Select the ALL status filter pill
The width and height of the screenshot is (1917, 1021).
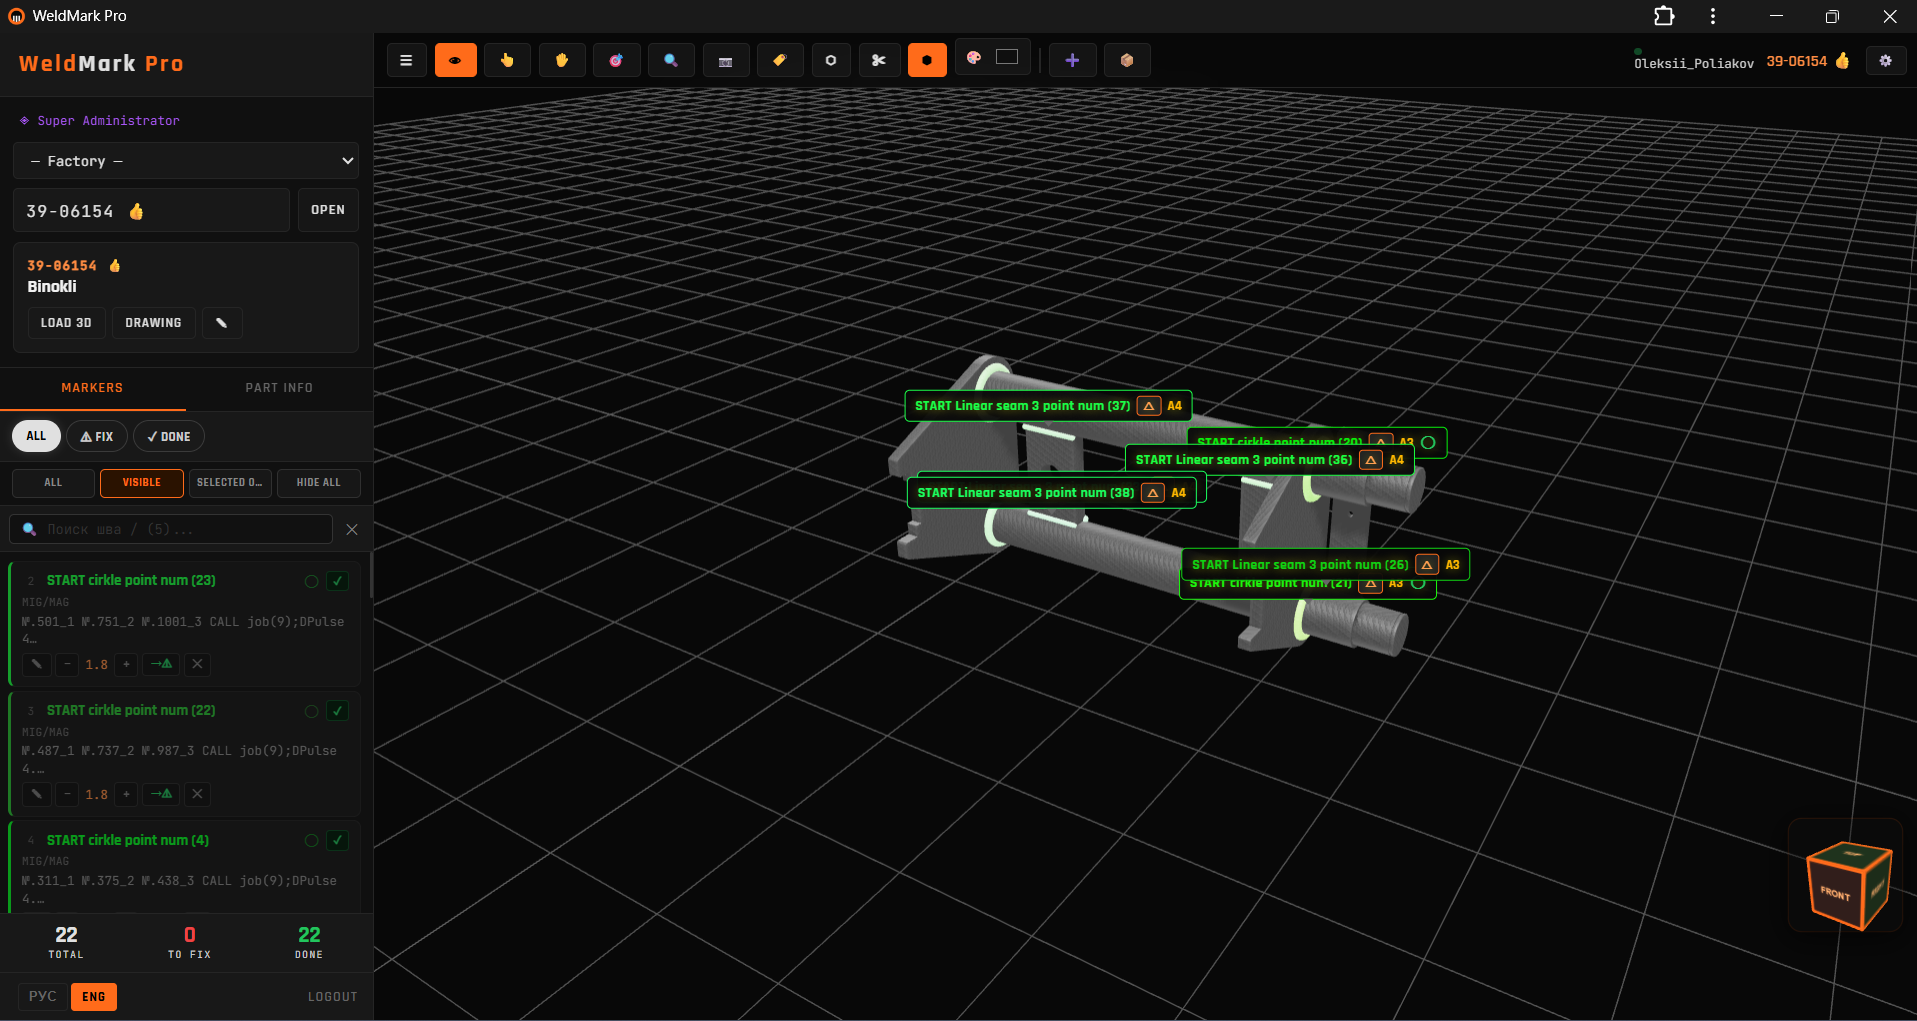click(36, 436)
